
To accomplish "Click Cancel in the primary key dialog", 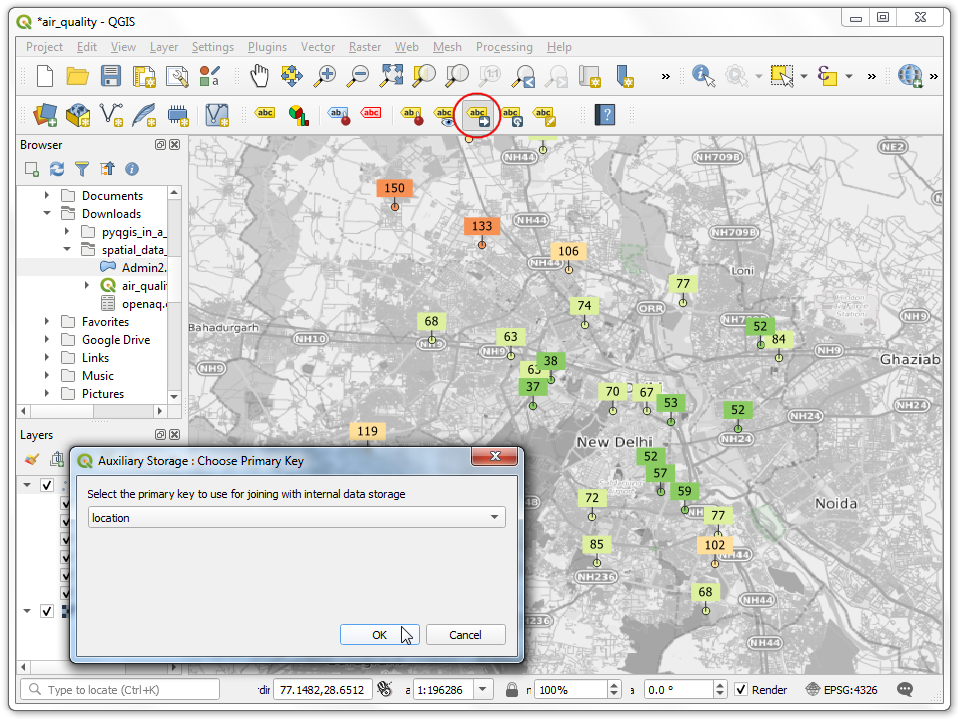I will tap(465, 635).
